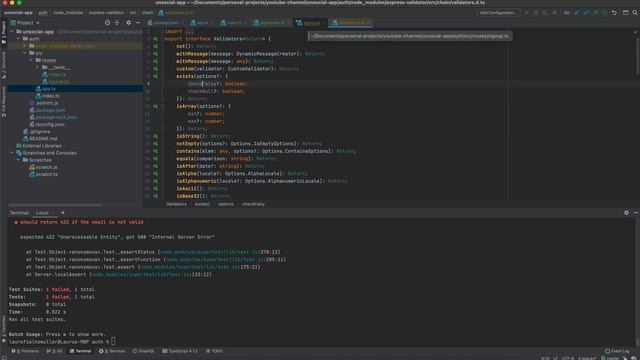Collapse the unsocial-app root folder
The image size is (640, 360).
[x=12, y=31]
